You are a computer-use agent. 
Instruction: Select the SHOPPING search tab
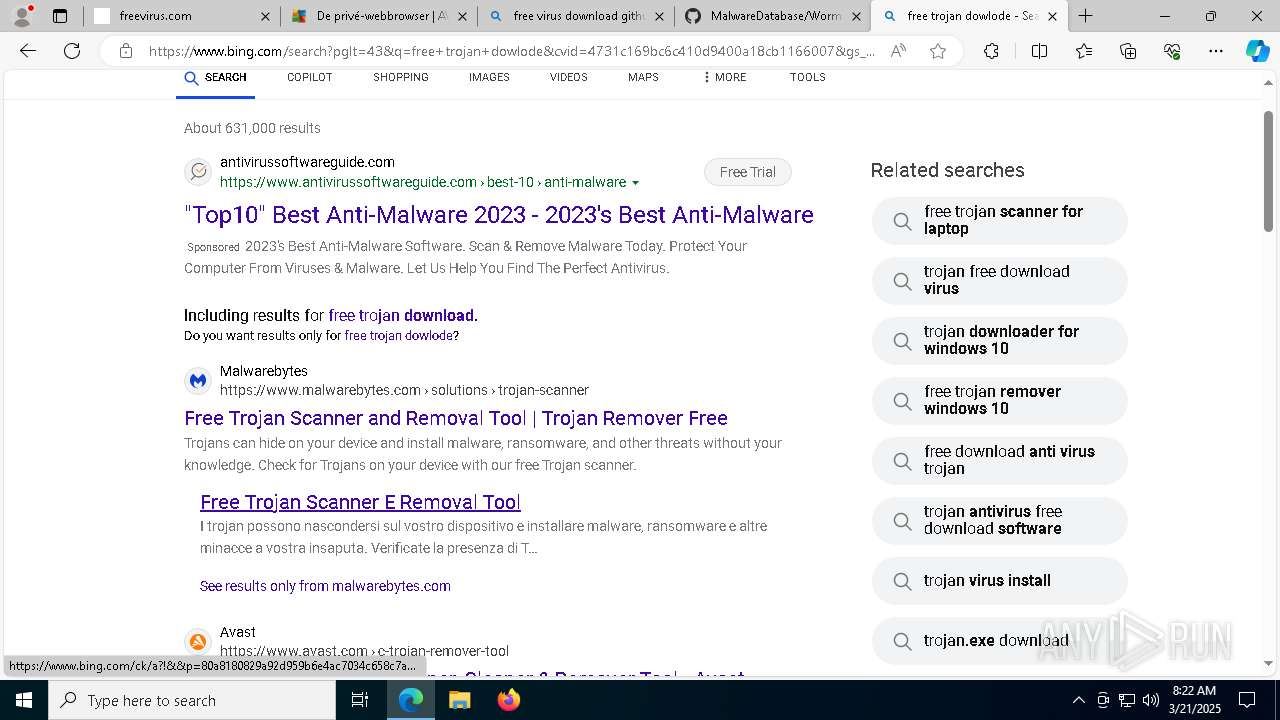tap(400, 77)
